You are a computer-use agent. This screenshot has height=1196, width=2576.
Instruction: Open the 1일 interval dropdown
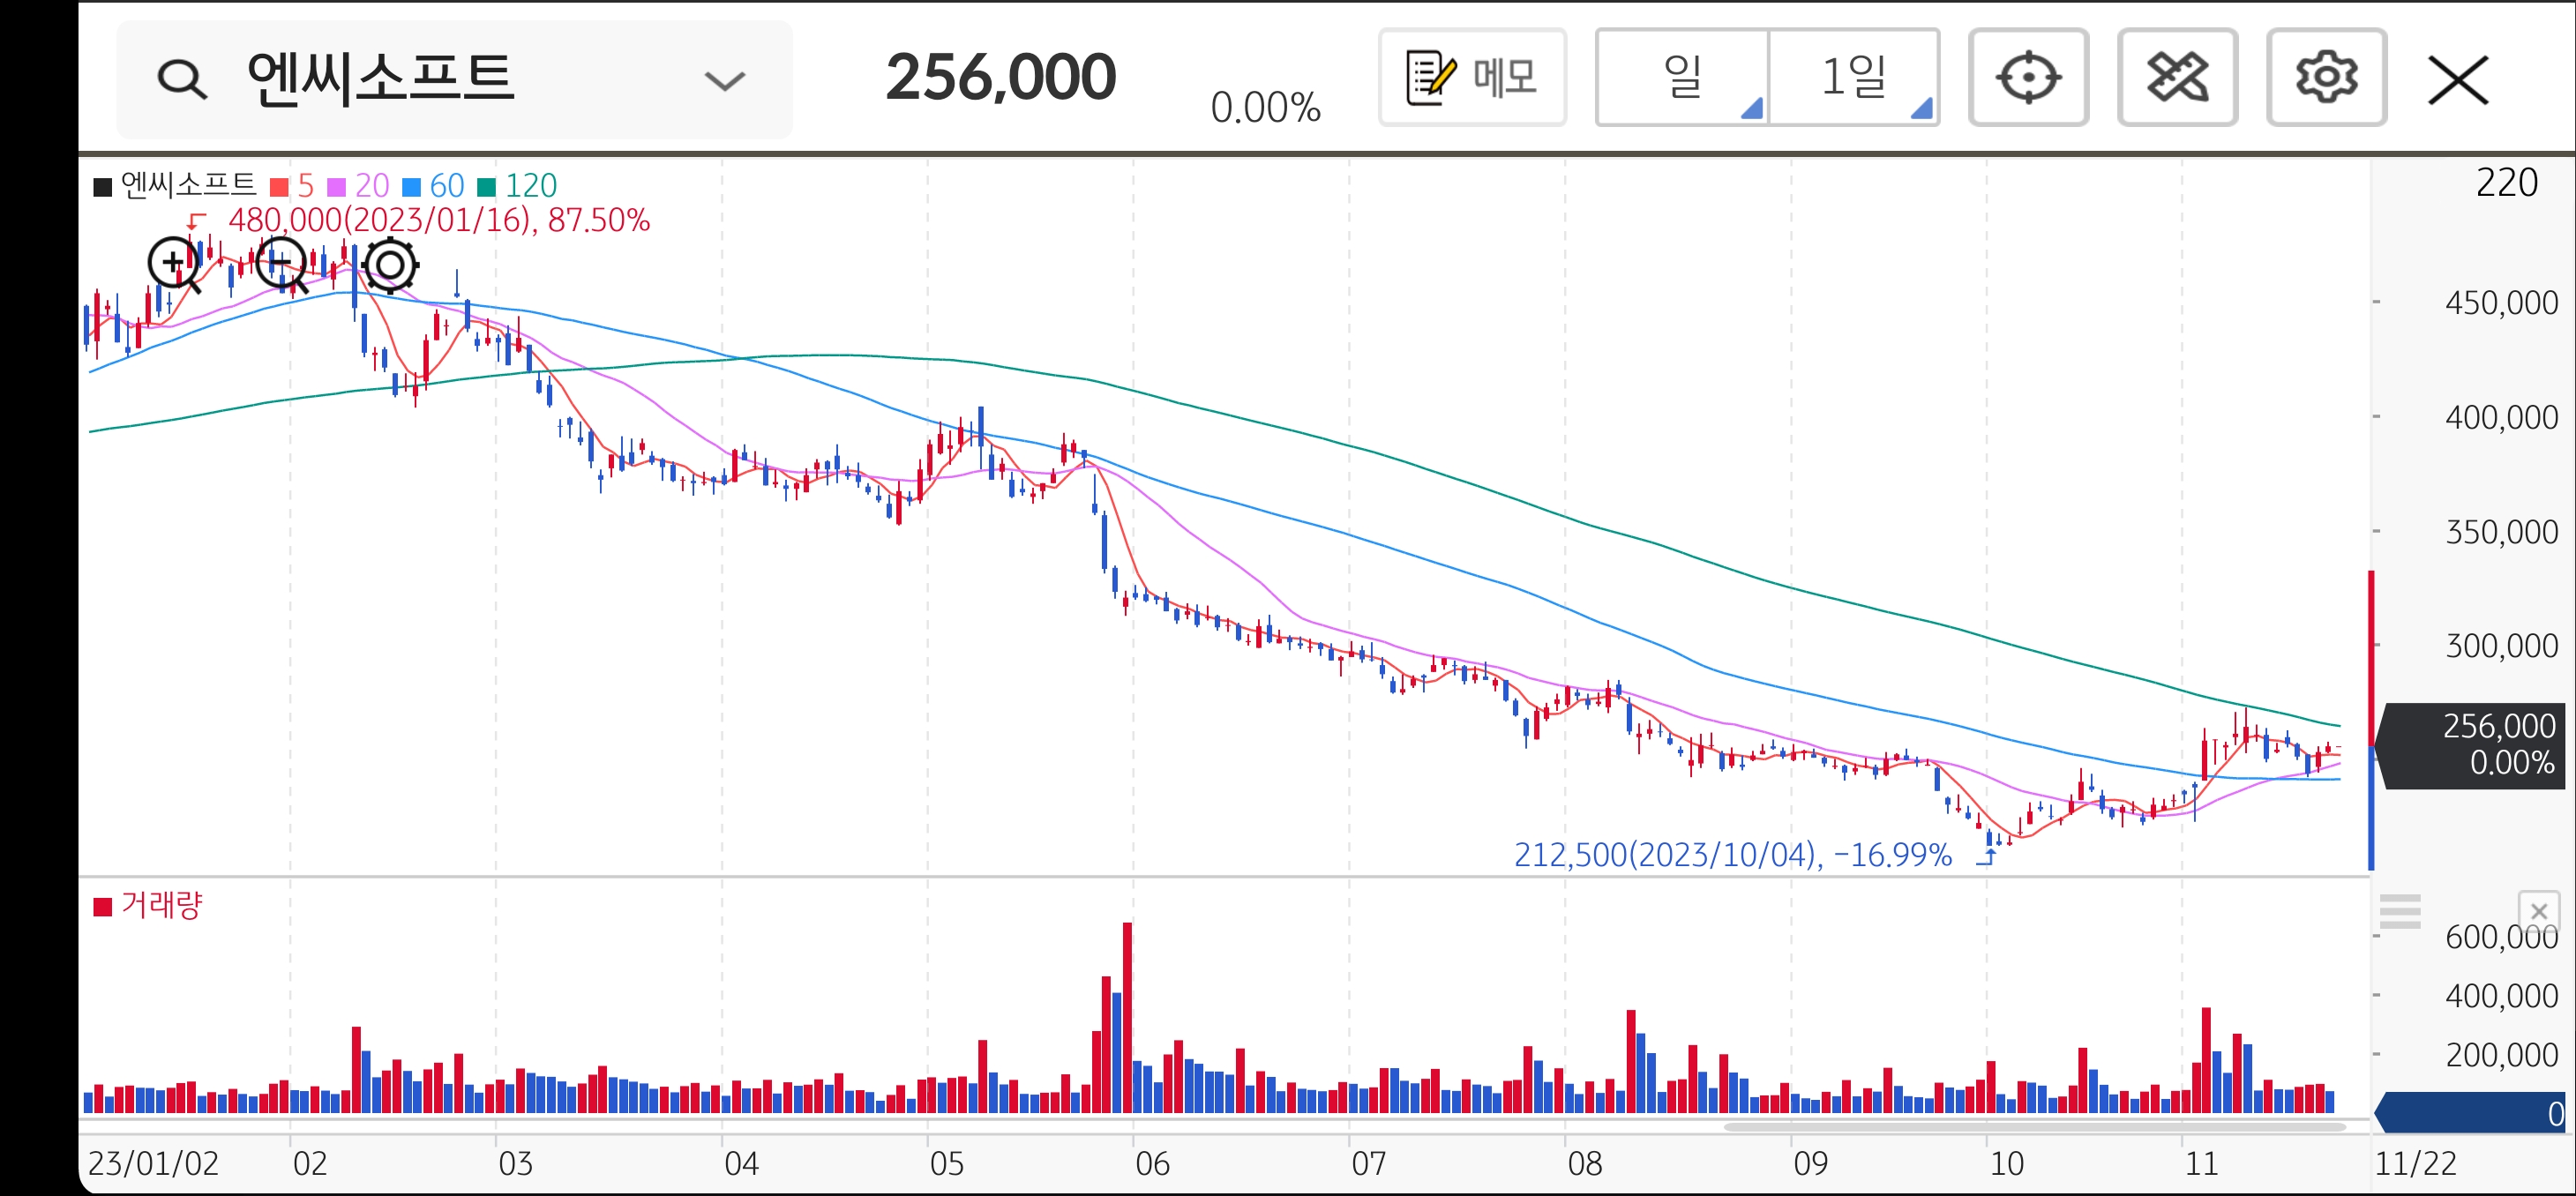[1853, 78]
